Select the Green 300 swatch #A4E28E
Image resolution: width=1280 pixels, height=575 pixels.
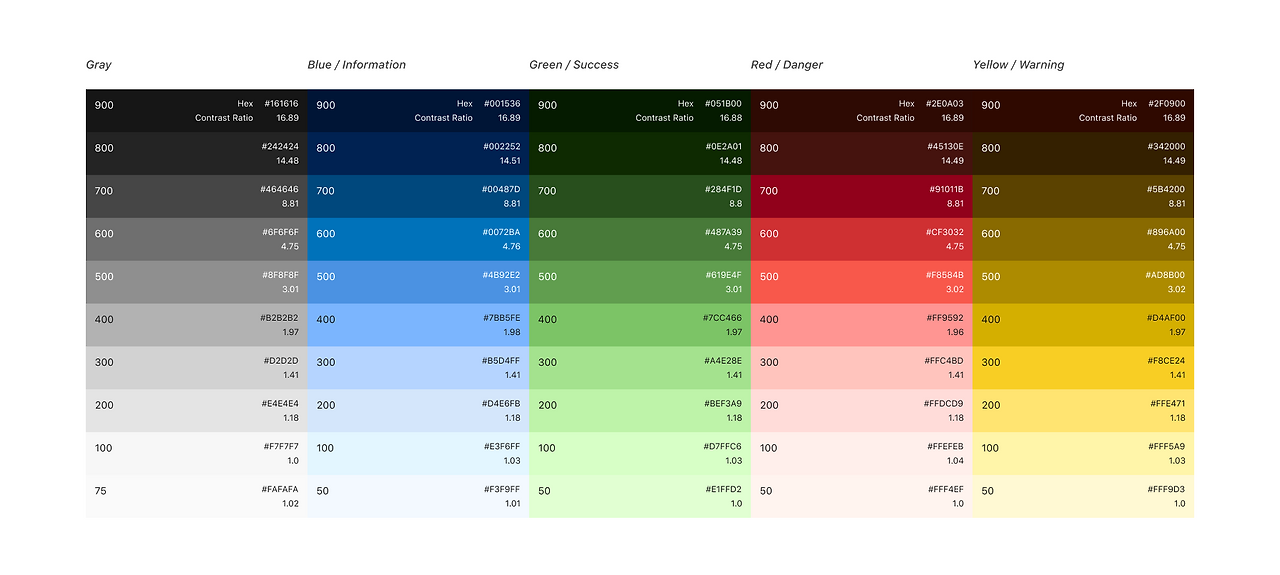click(640, 368)
